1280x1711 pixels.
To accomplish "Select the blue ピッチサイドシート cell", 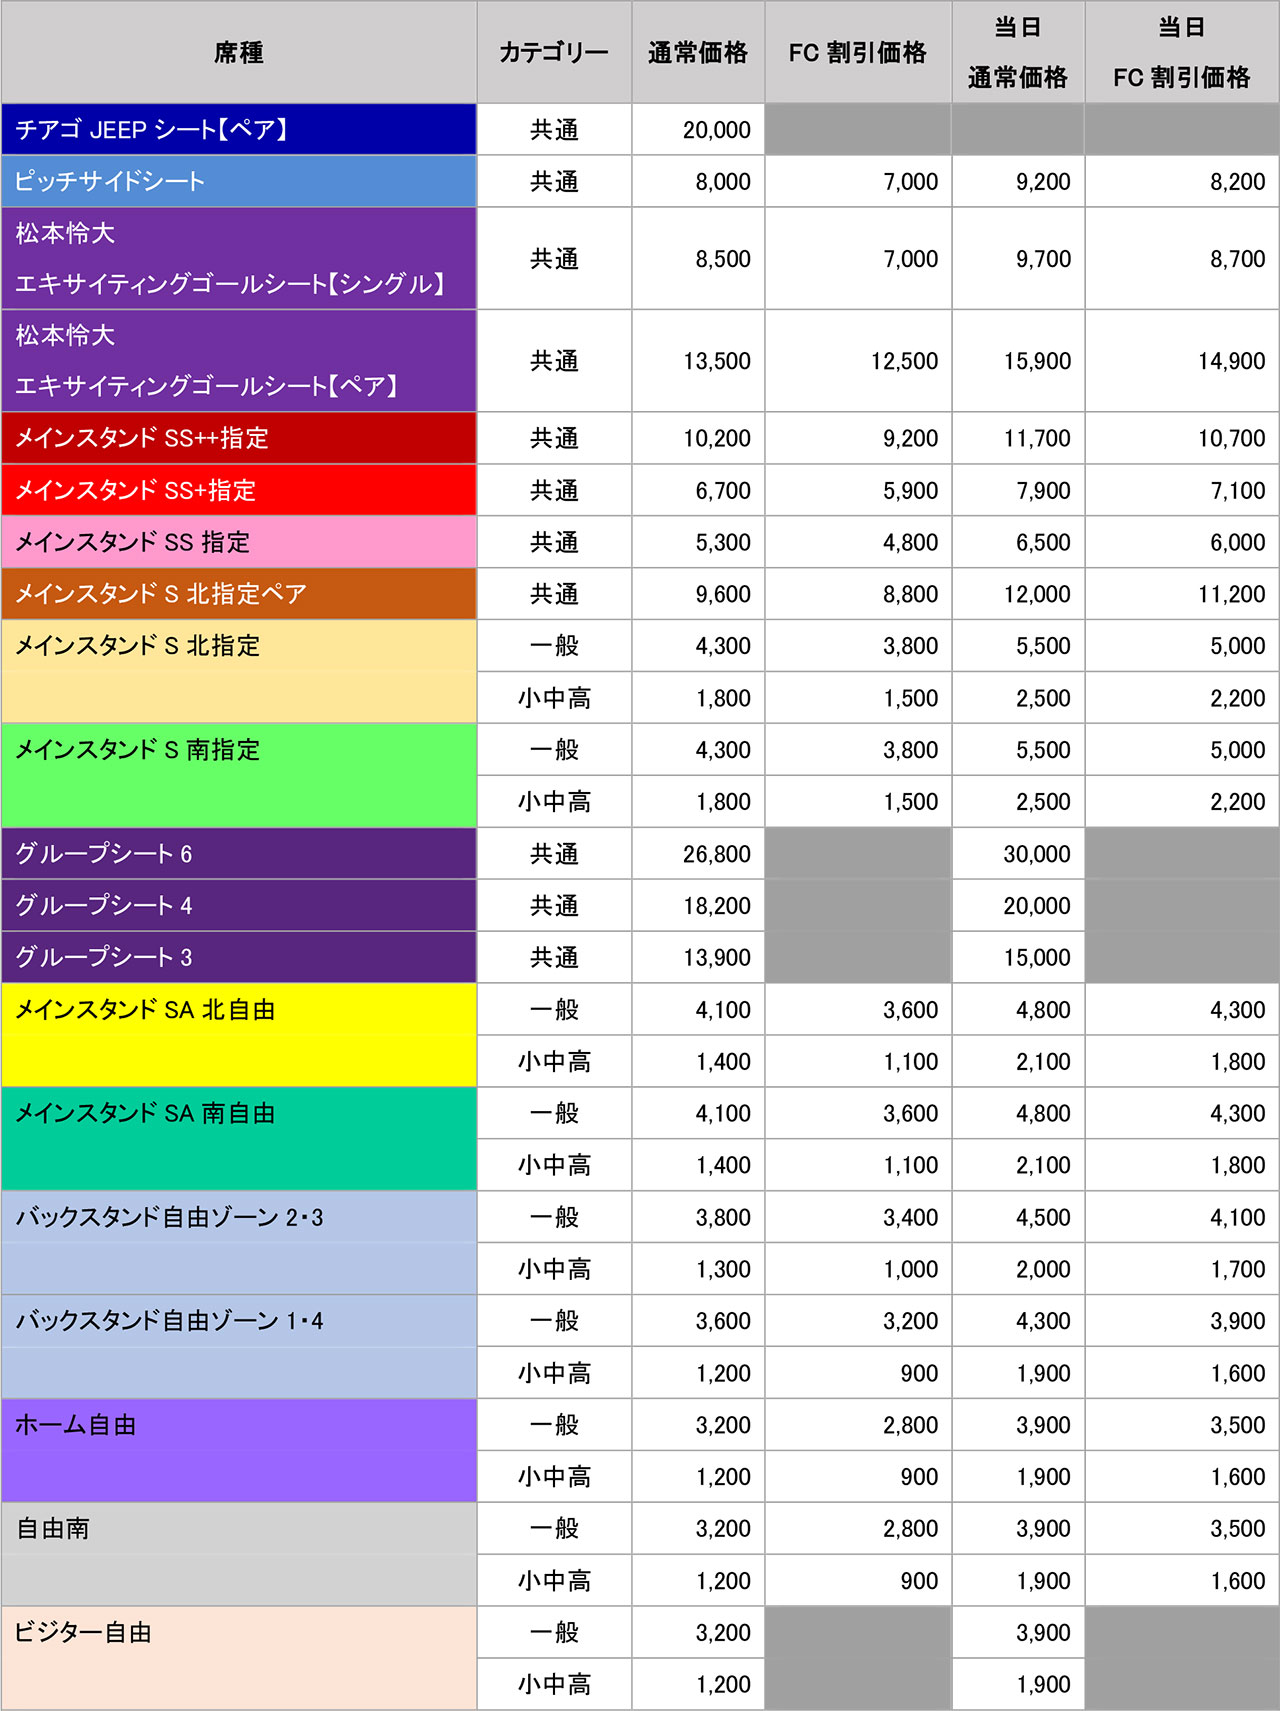I will (239, 181).
